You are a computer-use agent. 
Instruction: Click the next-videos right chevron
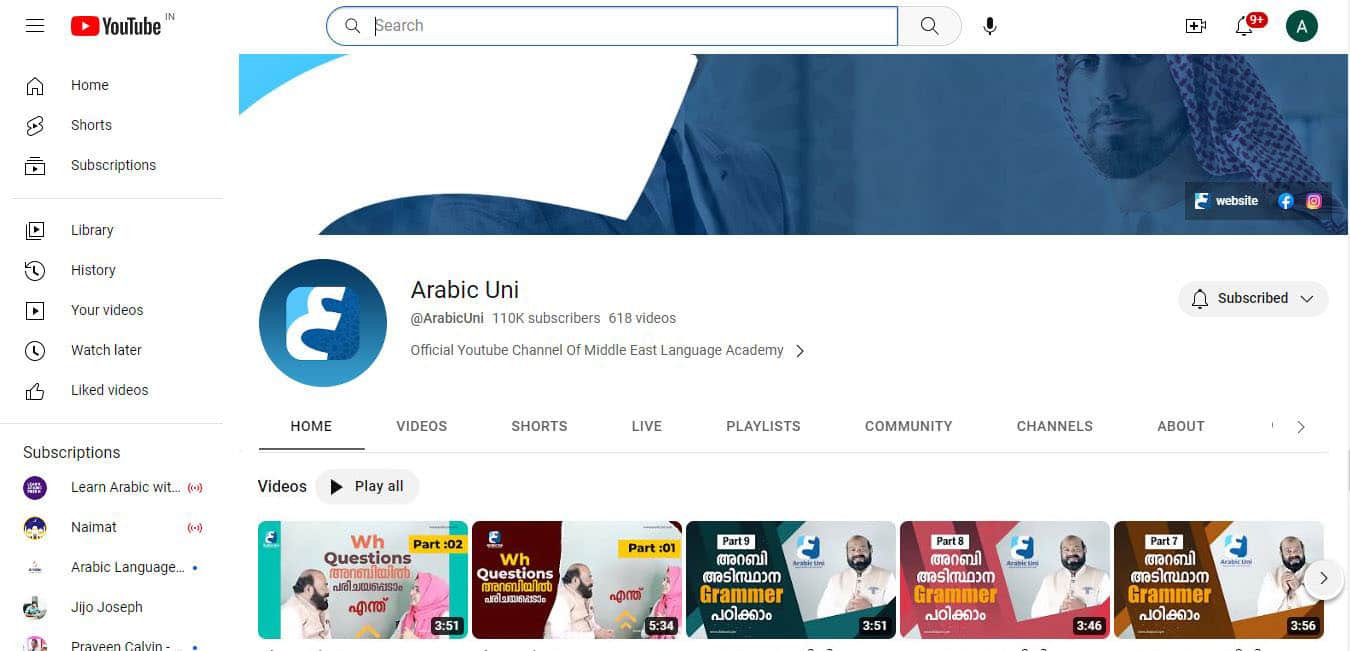pos(1323,578)
